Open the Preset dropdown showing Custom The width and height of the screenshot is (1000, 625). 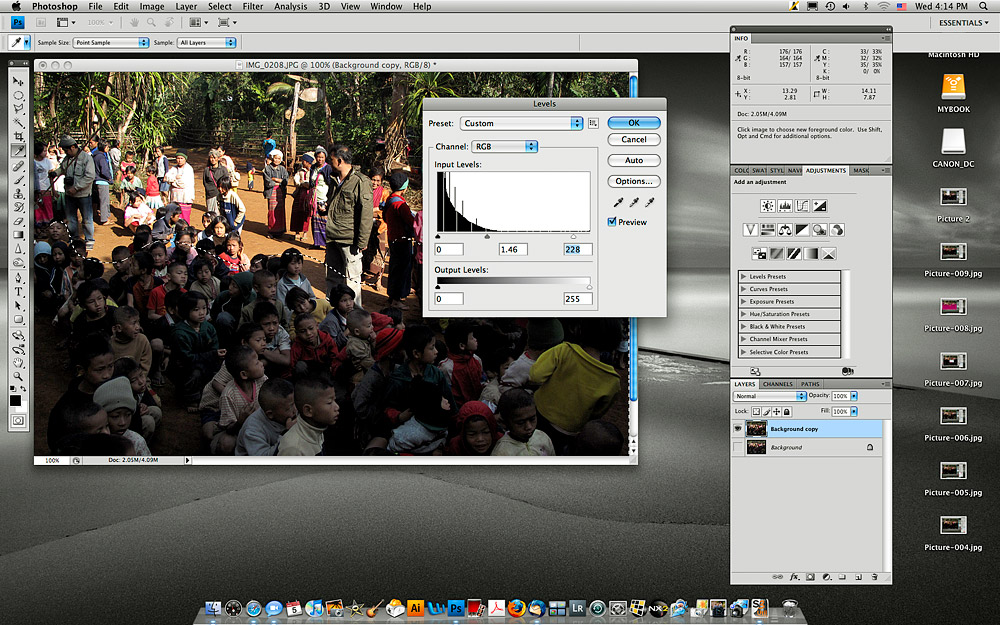[521, 123]
